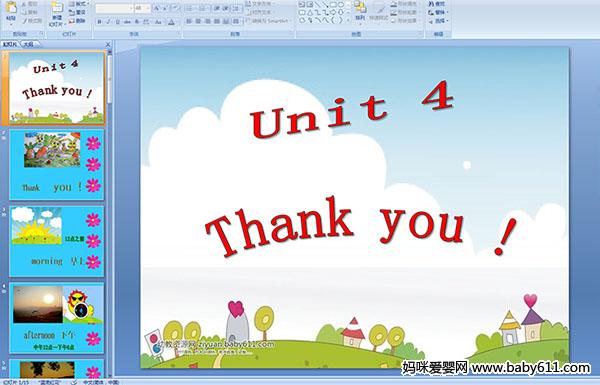Insert a New Slide using the ribbon button
The width and height of the screenshot is (600, 385).
tap(57, 13)
